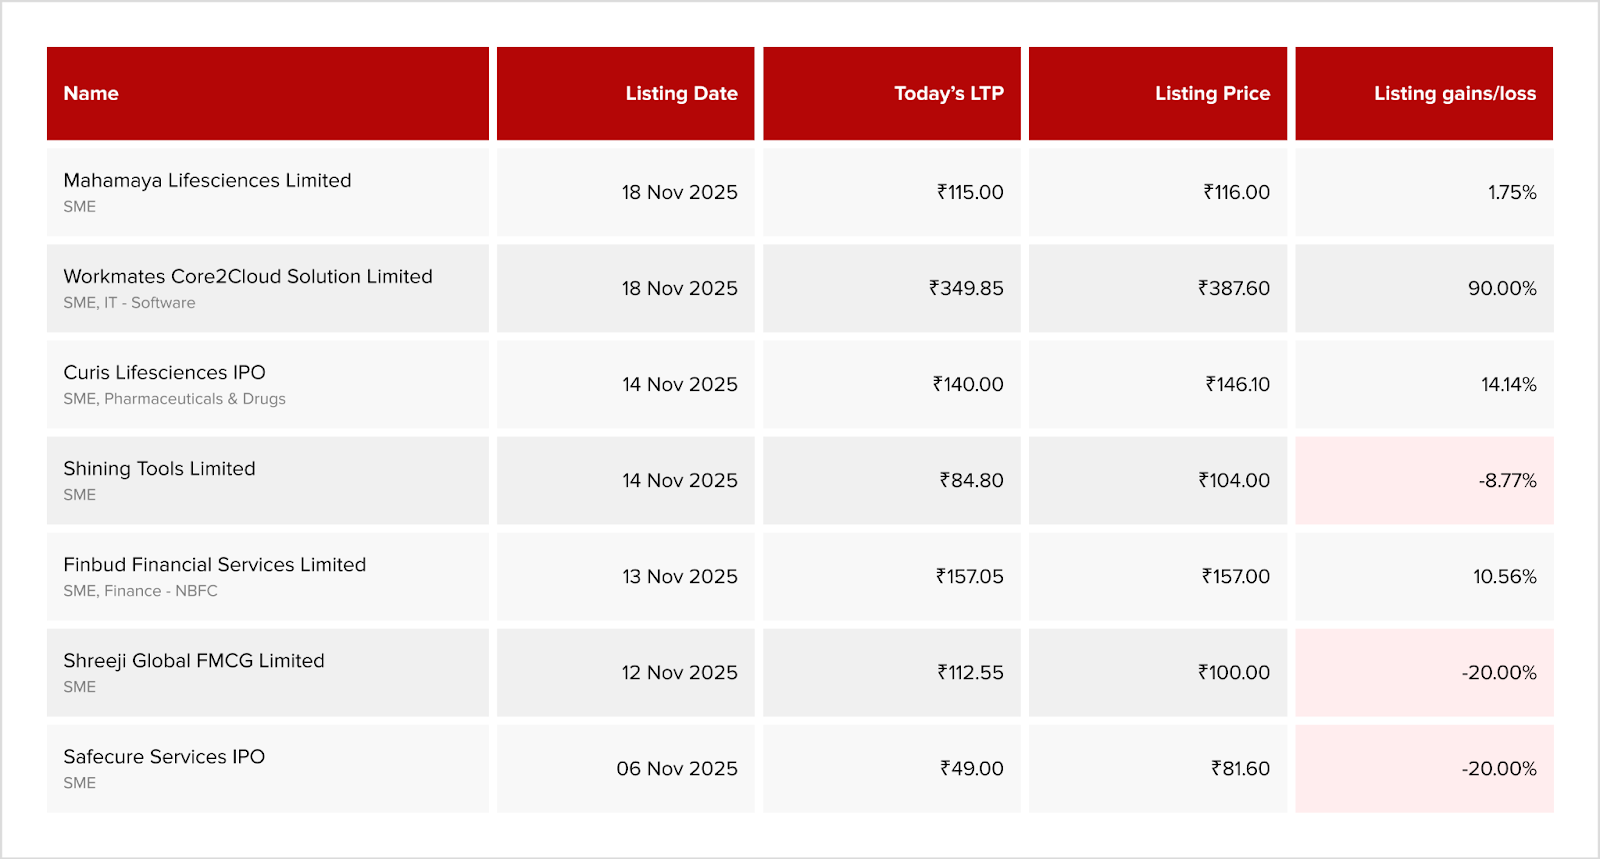
Task: Click the Name column header
Action: point(91,94)
